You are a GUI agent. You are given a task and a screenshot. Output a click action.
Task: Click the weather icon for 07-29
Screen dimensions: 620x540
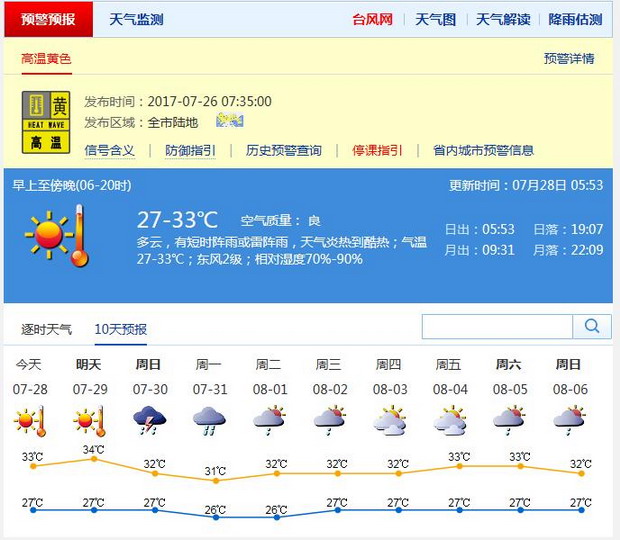[x=90, y=420]
